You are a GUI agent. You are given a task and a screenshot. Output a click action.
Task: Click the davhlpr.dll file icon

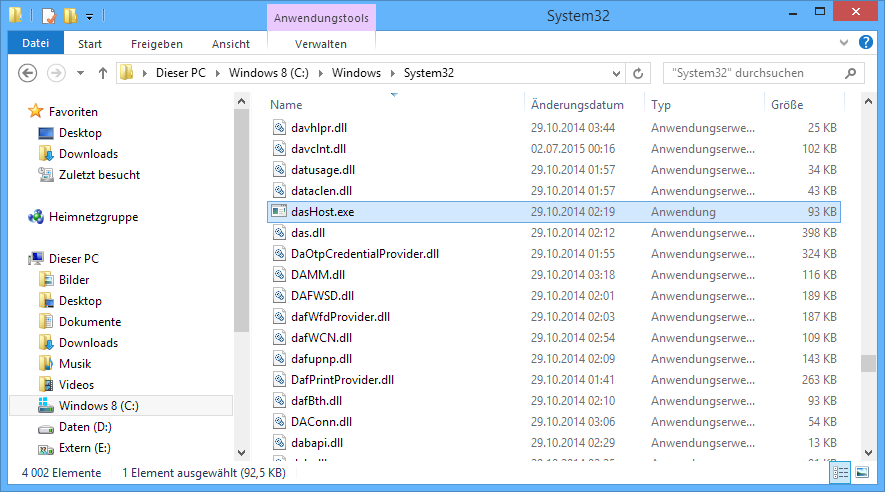pyautogui.click(x=279, y=128)
